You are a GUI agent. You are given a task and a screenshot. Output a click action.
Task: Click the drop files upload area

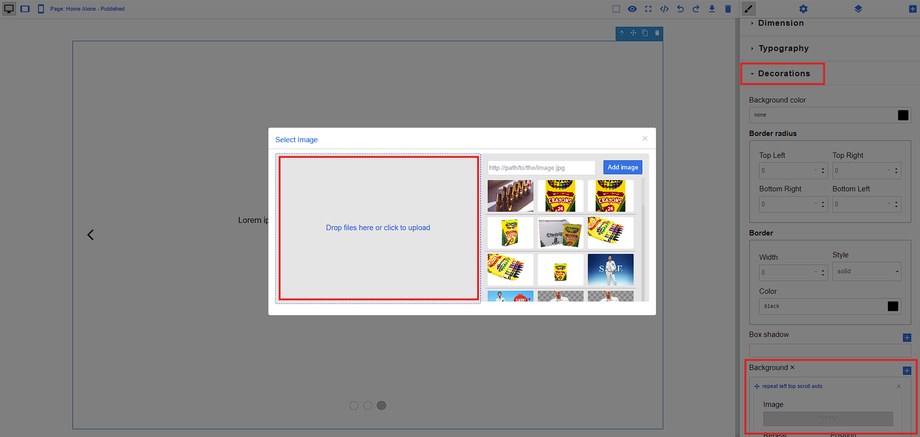coord(378,228)
